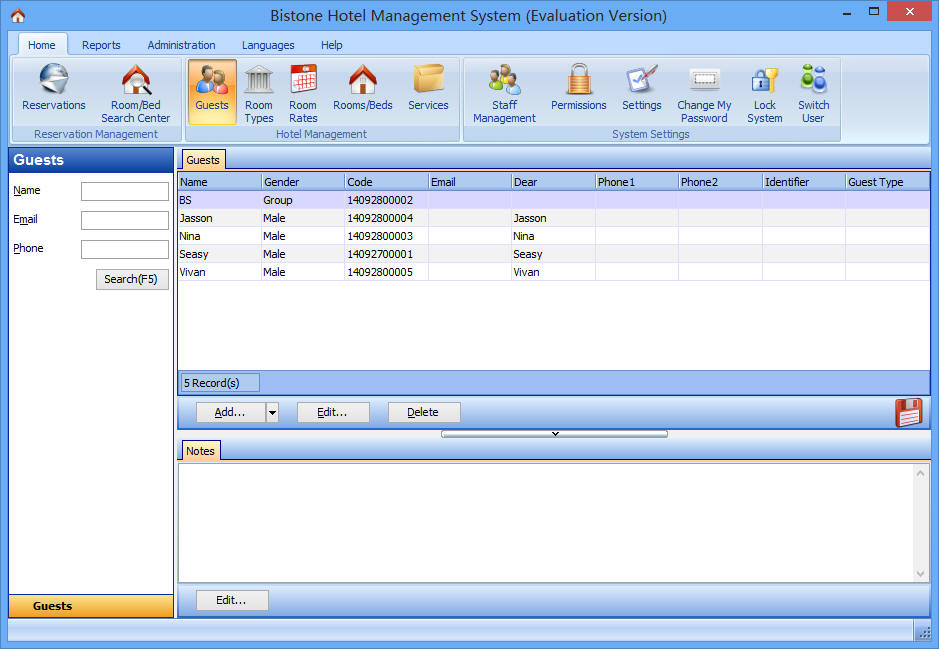Open the Languages ribbon tab
The width and height of the screenshot is (939, 649).
(268, 45)
